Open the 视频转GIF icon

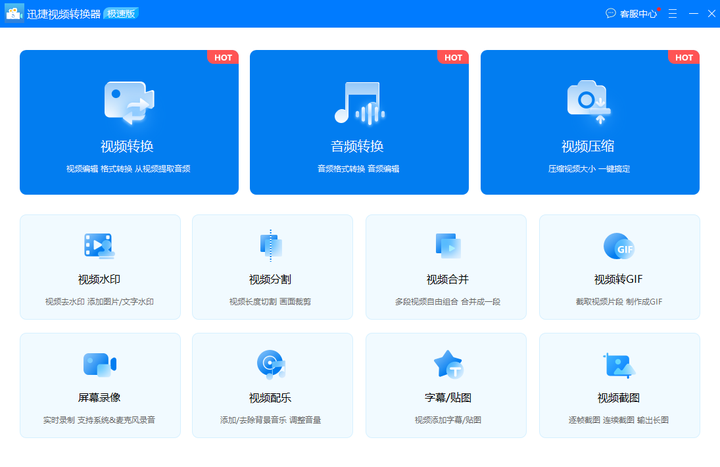coord(619,246)
